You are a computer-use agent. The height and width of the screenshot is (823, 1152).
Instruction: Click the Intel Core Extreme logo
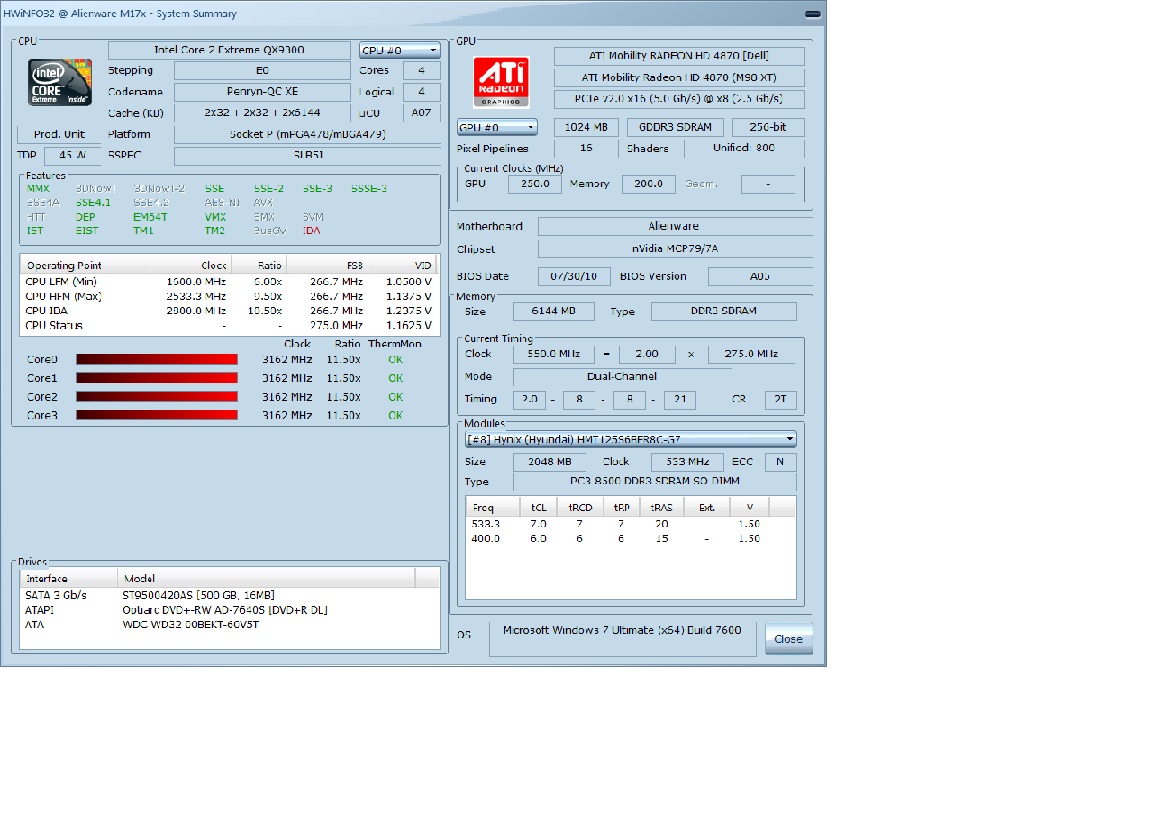click(x=60, y=82)
